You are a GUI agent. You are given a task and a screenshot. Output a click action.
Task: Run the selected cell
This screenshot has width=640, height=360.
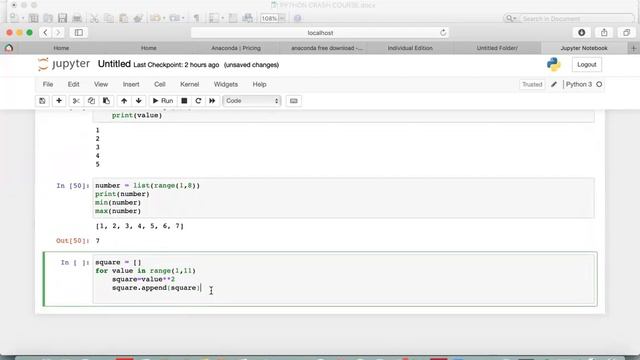pos(163,101)
